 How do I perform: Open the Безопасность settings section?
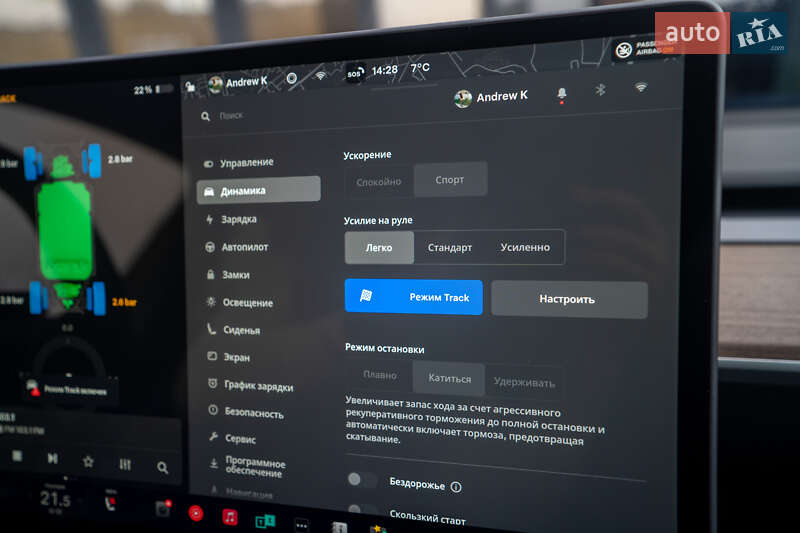pyautogui.click(x=246, y=413)
